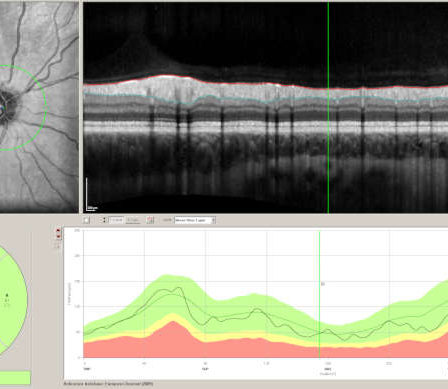Image resolution: width=448 pixels, height=389 pixels.
Task: Click the square icon left of the zoom stepper
Action: (x=86, y=220)
